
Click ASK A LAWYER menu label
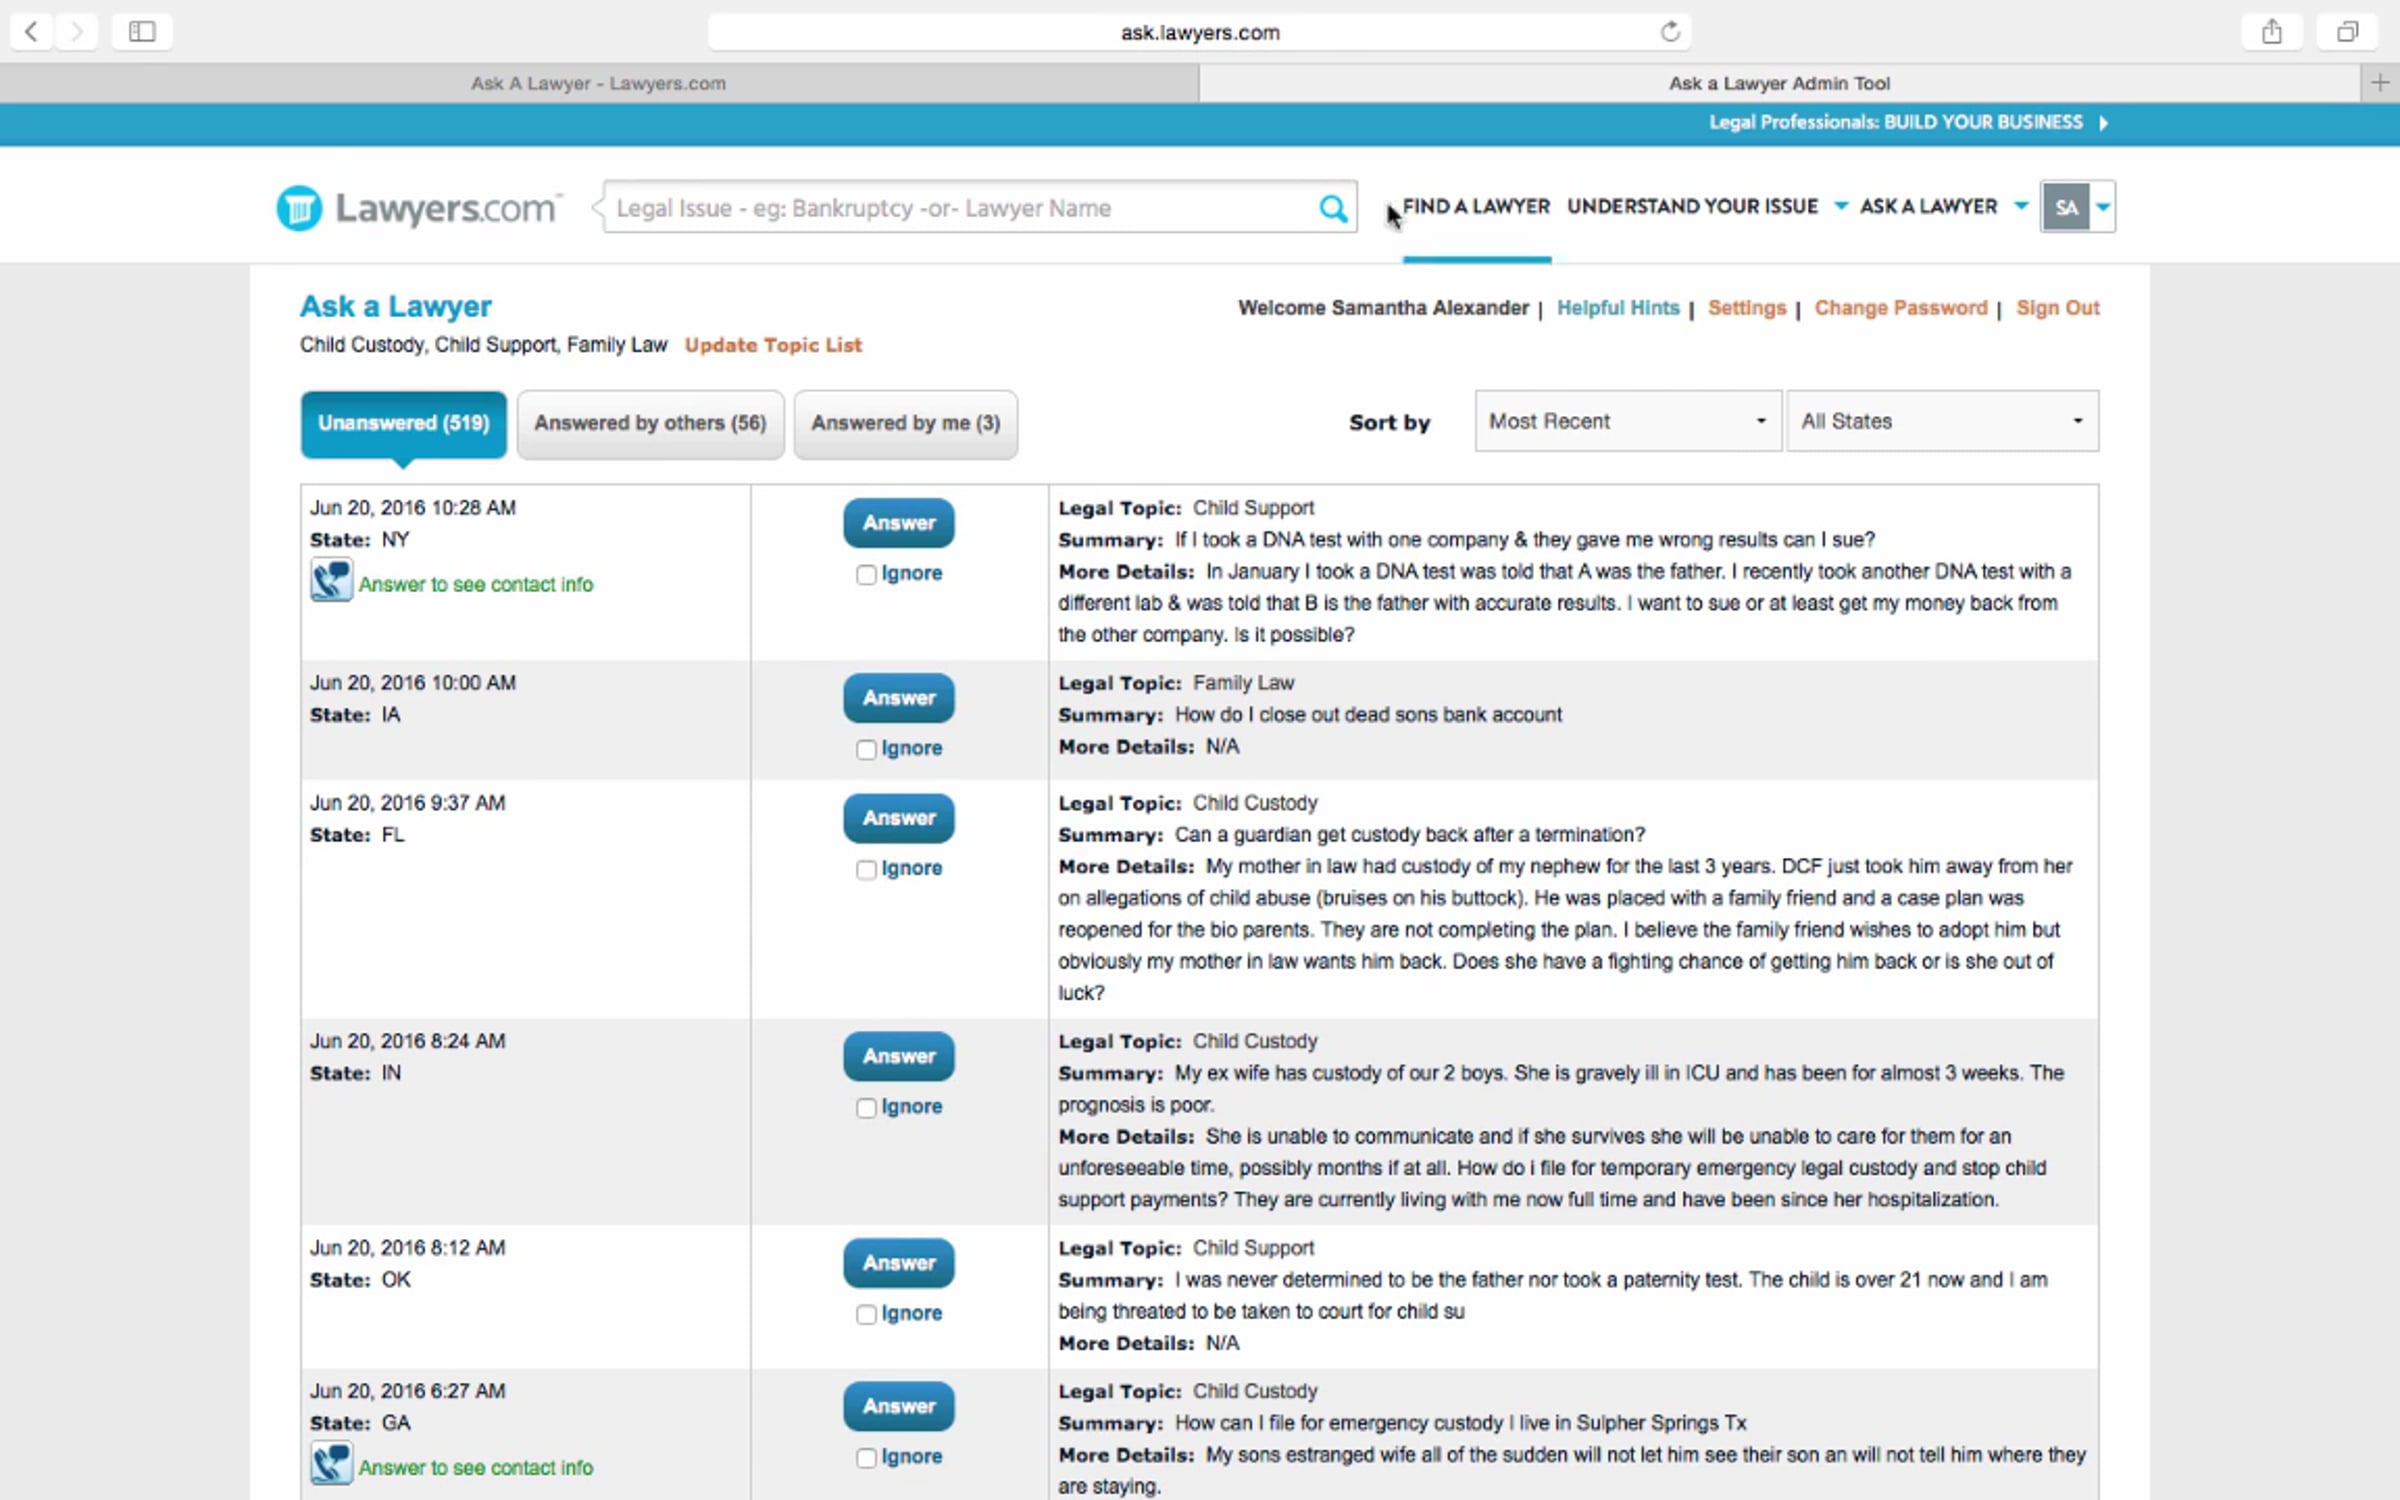point(1928,206)
